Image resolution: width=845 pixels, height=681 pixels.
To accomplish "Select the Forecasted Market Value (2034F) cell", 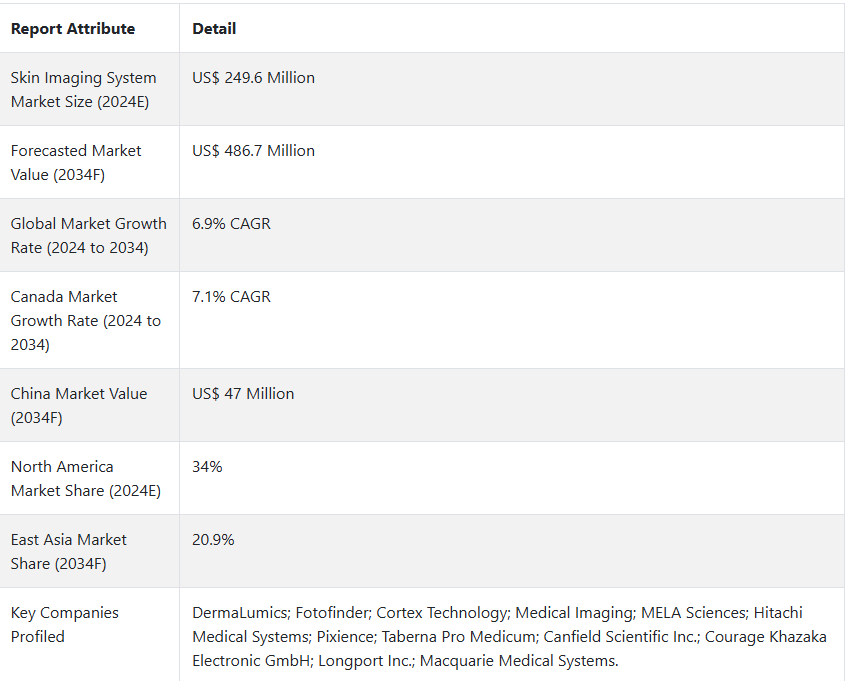I will [x=76, y=163].
